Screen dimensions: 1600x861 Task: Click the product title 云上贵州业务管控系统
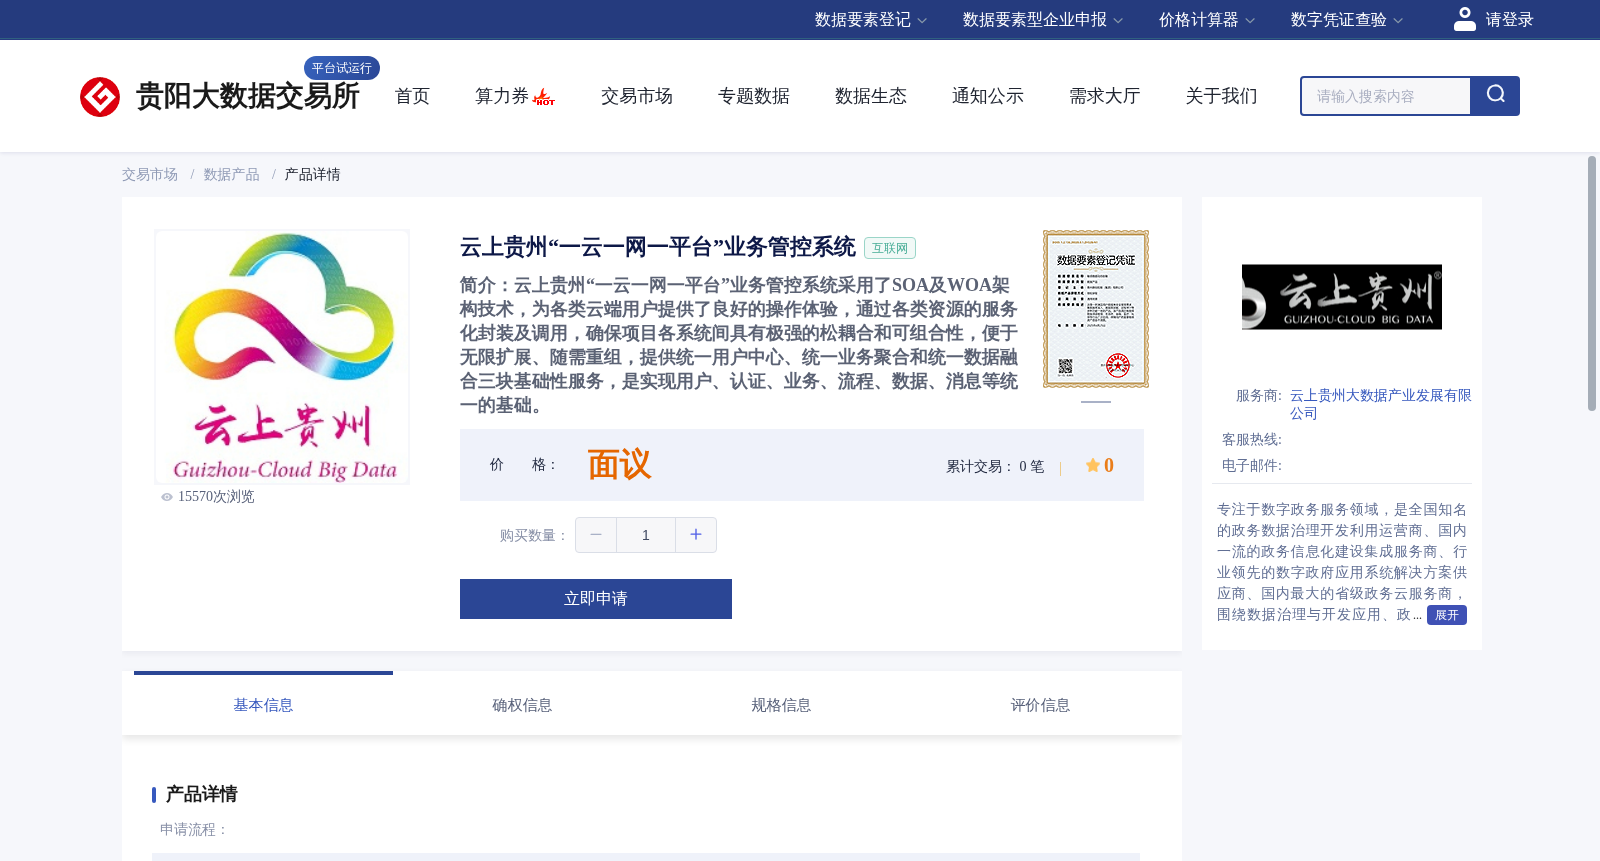coord(658,247)
